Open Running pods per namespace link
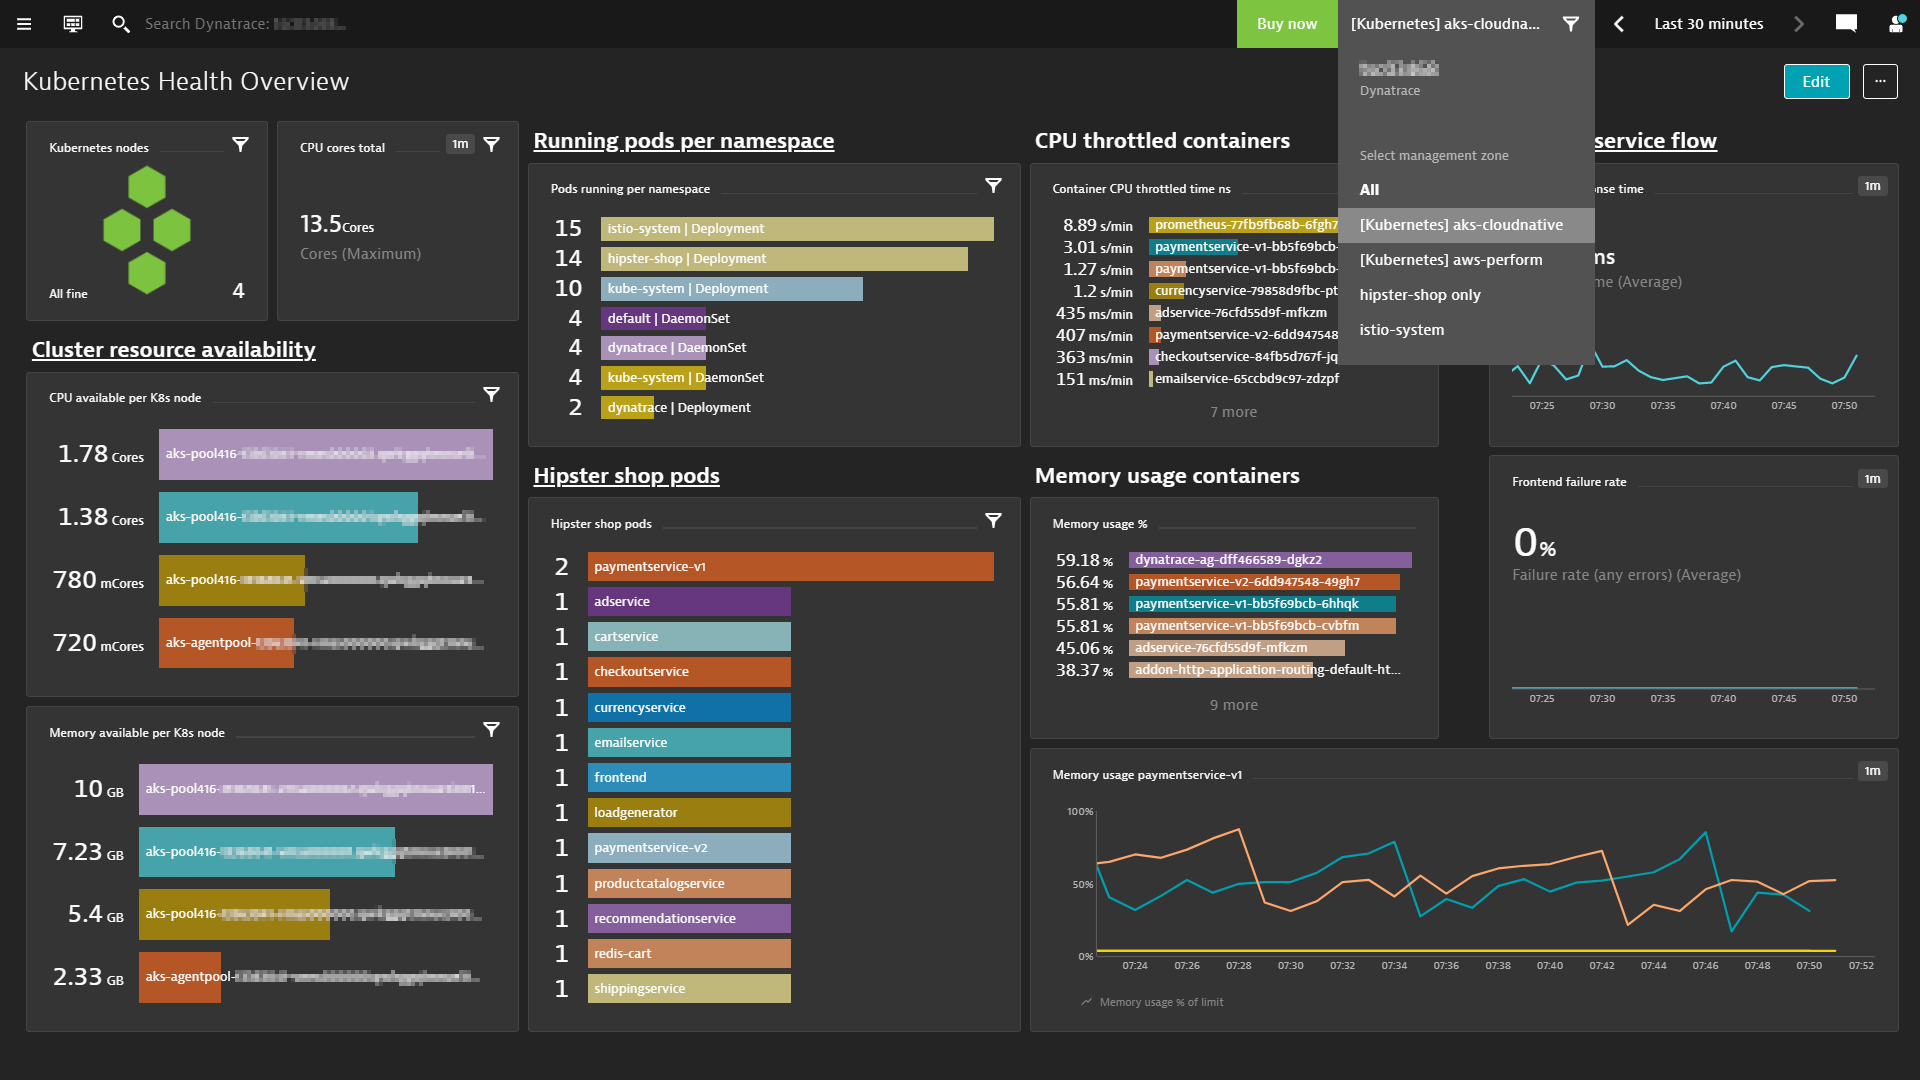Viewport: 1920px width, 1080px height. [683, 141]
